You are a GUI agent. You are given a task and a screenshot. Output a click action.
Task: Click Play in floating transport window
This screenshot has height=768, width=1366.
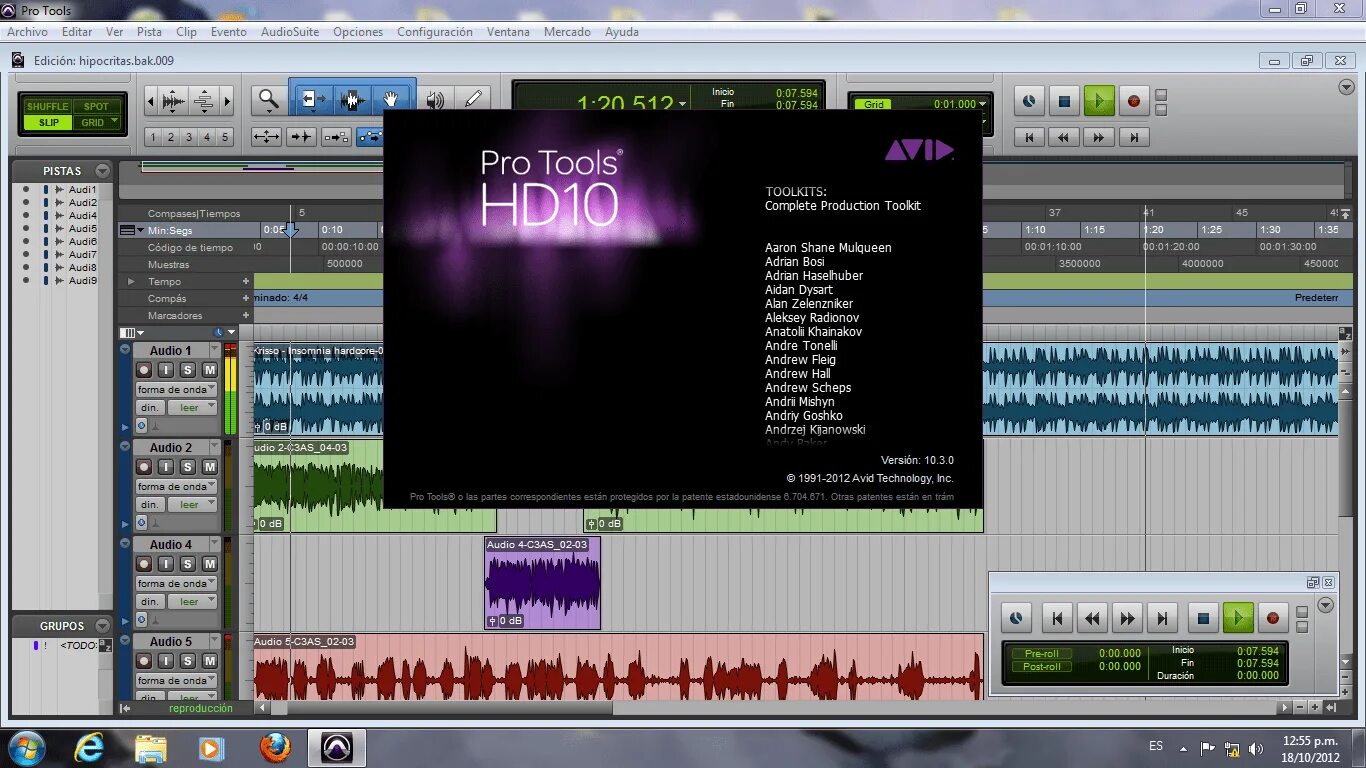(1238, 619)
